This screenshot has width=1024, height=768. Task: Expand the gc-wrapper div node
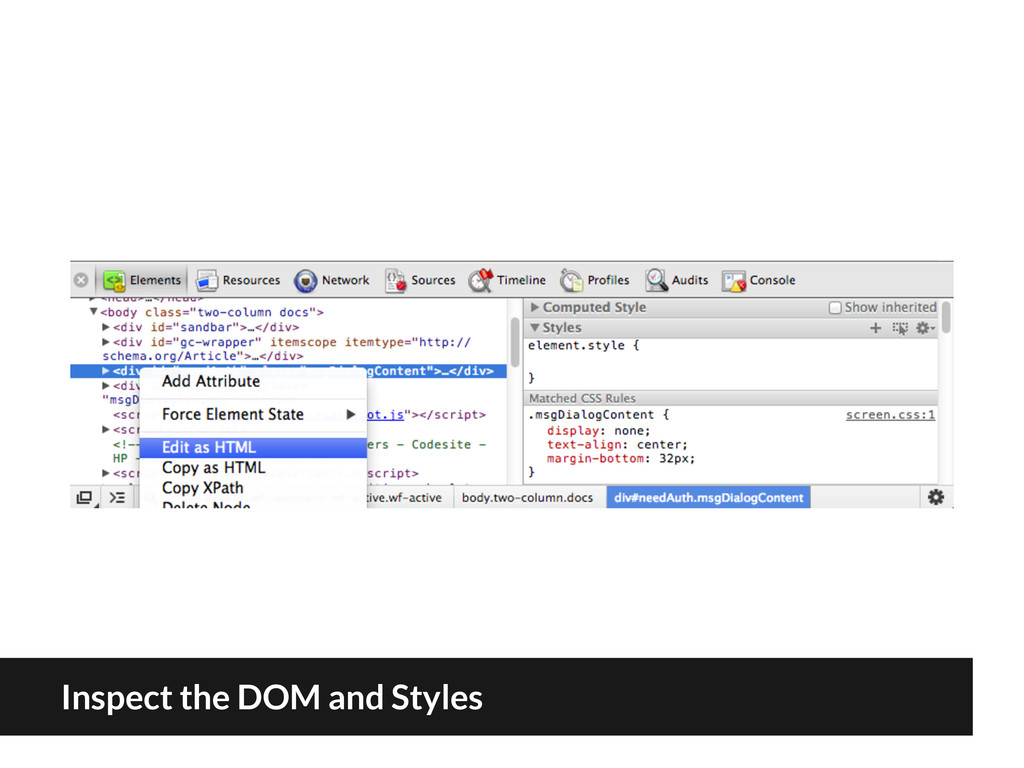click(106, 342)
